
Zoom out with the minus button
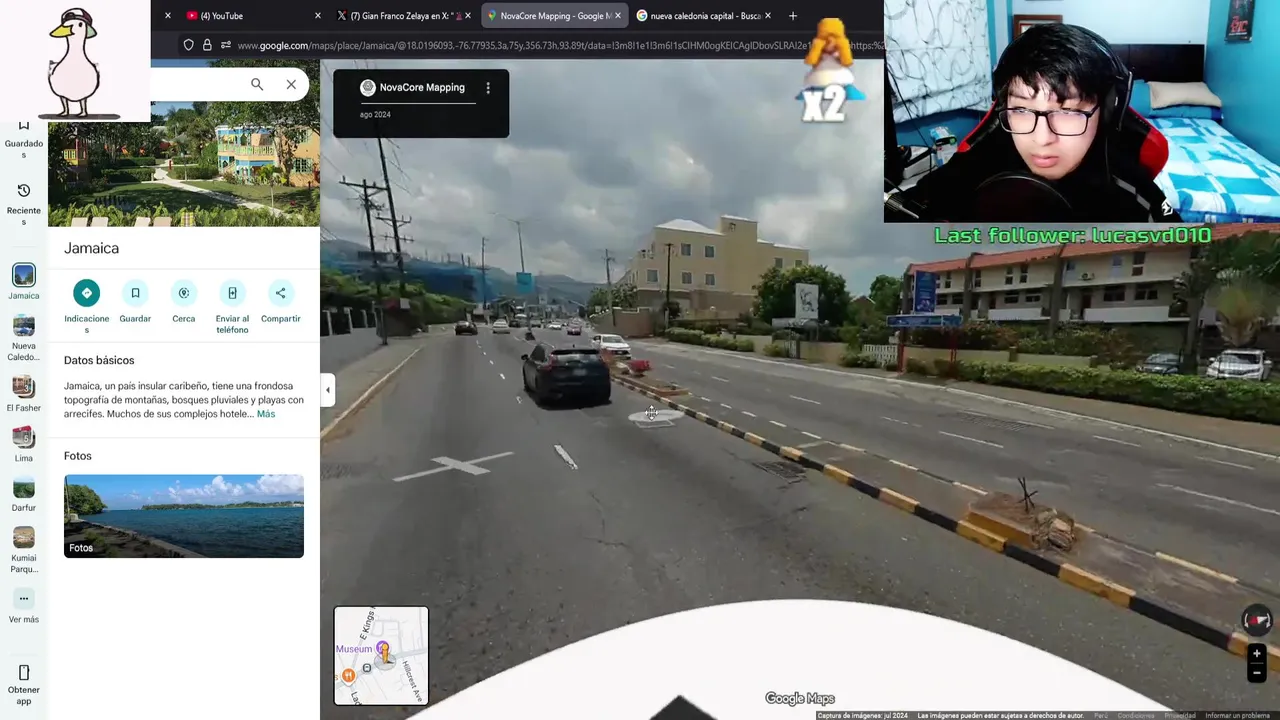(x=1257, y=673)
